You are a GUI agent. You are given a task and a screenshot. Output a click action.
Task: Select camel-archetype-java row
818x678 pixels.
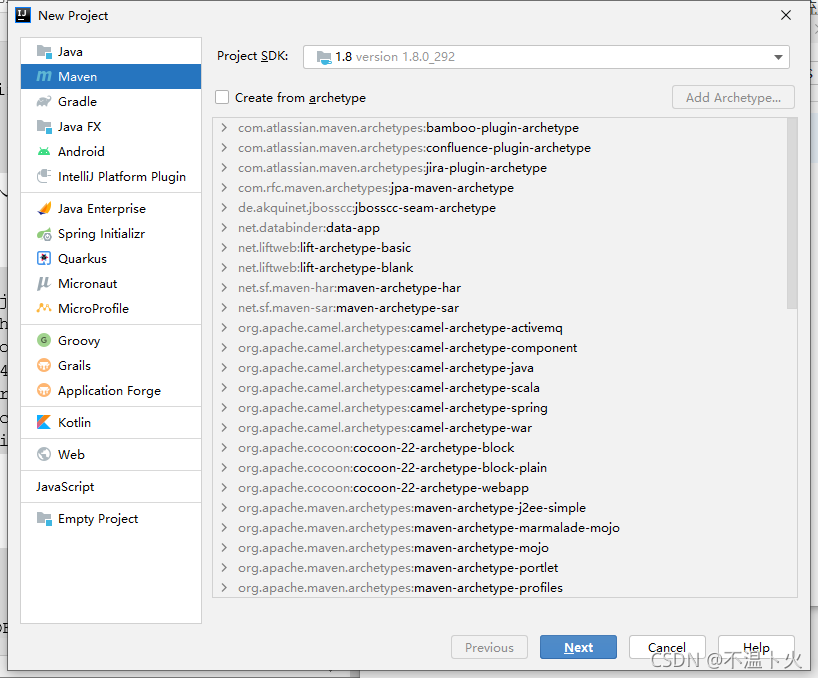(x=500, y=368)
